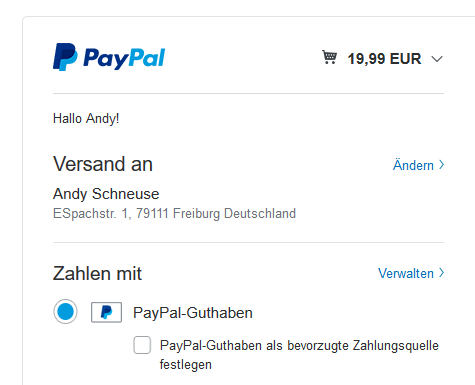Click the Hallo Andy! greeting text
Viewport: 475px width, 385px height.
point(86,119)
